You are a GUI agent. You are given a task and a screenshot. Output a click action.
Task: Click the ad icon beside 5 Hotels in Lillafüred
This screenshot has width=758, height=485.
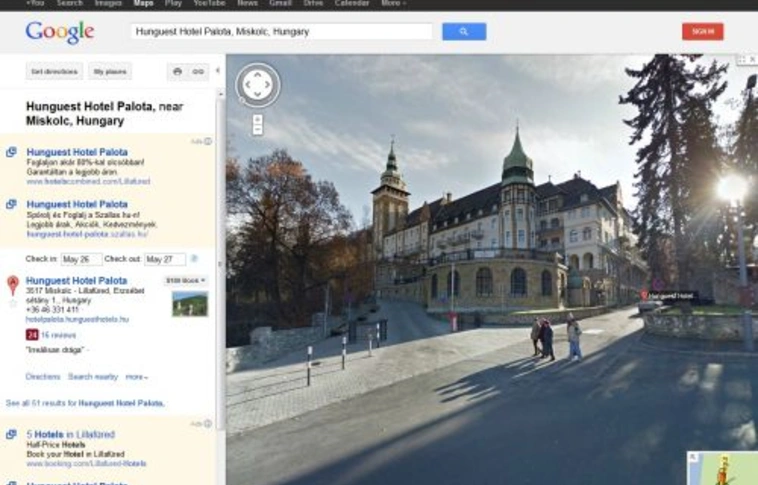(x=11, y=434)
